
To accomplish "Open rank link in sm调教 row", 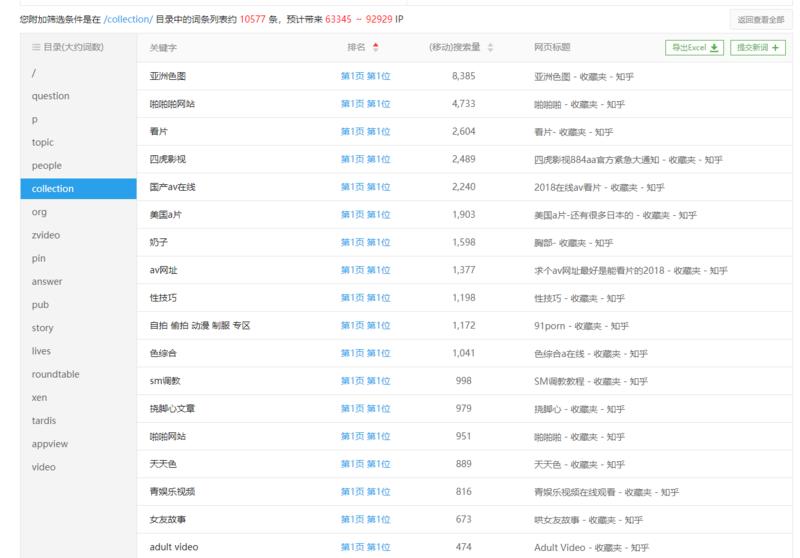I will tap(365, 381).
